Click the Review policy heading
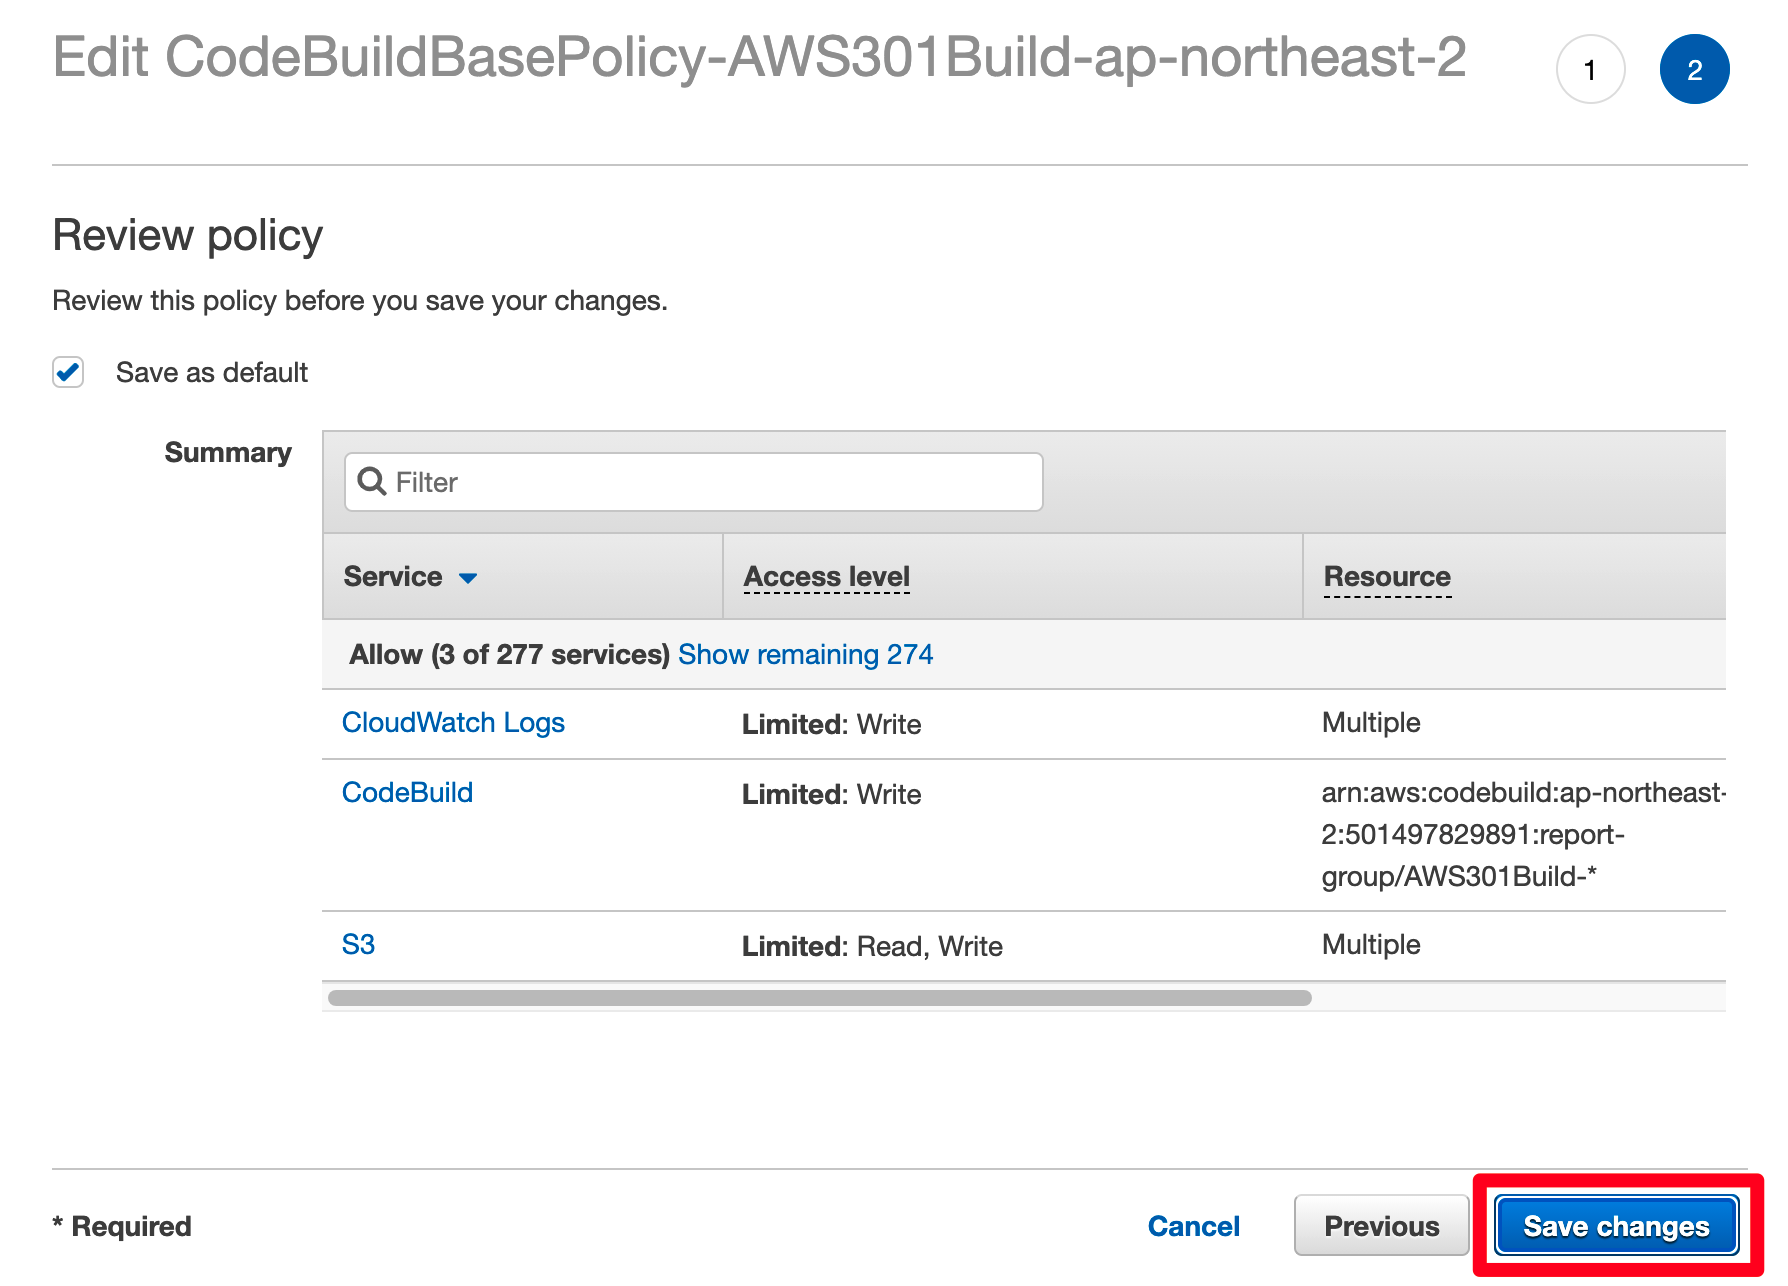Viewport: 1788px width, 1286px height. (x=188, y=236)
